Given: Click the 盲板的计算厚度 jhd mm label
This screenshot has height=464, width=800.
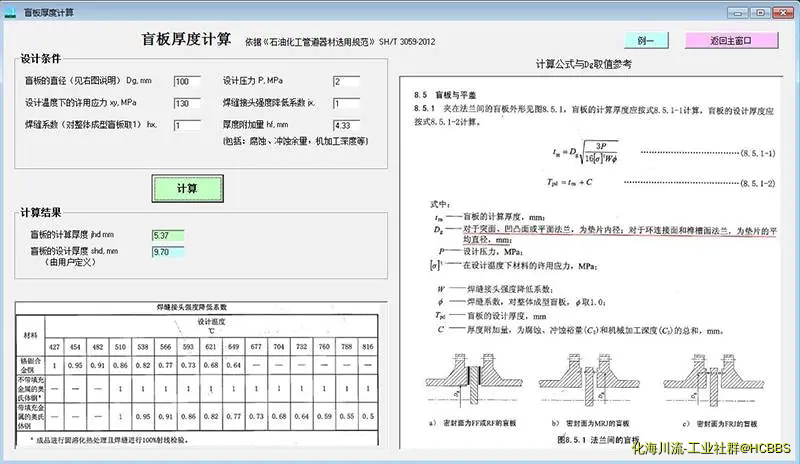Looking at the screenshot, I should click(72, 235).
